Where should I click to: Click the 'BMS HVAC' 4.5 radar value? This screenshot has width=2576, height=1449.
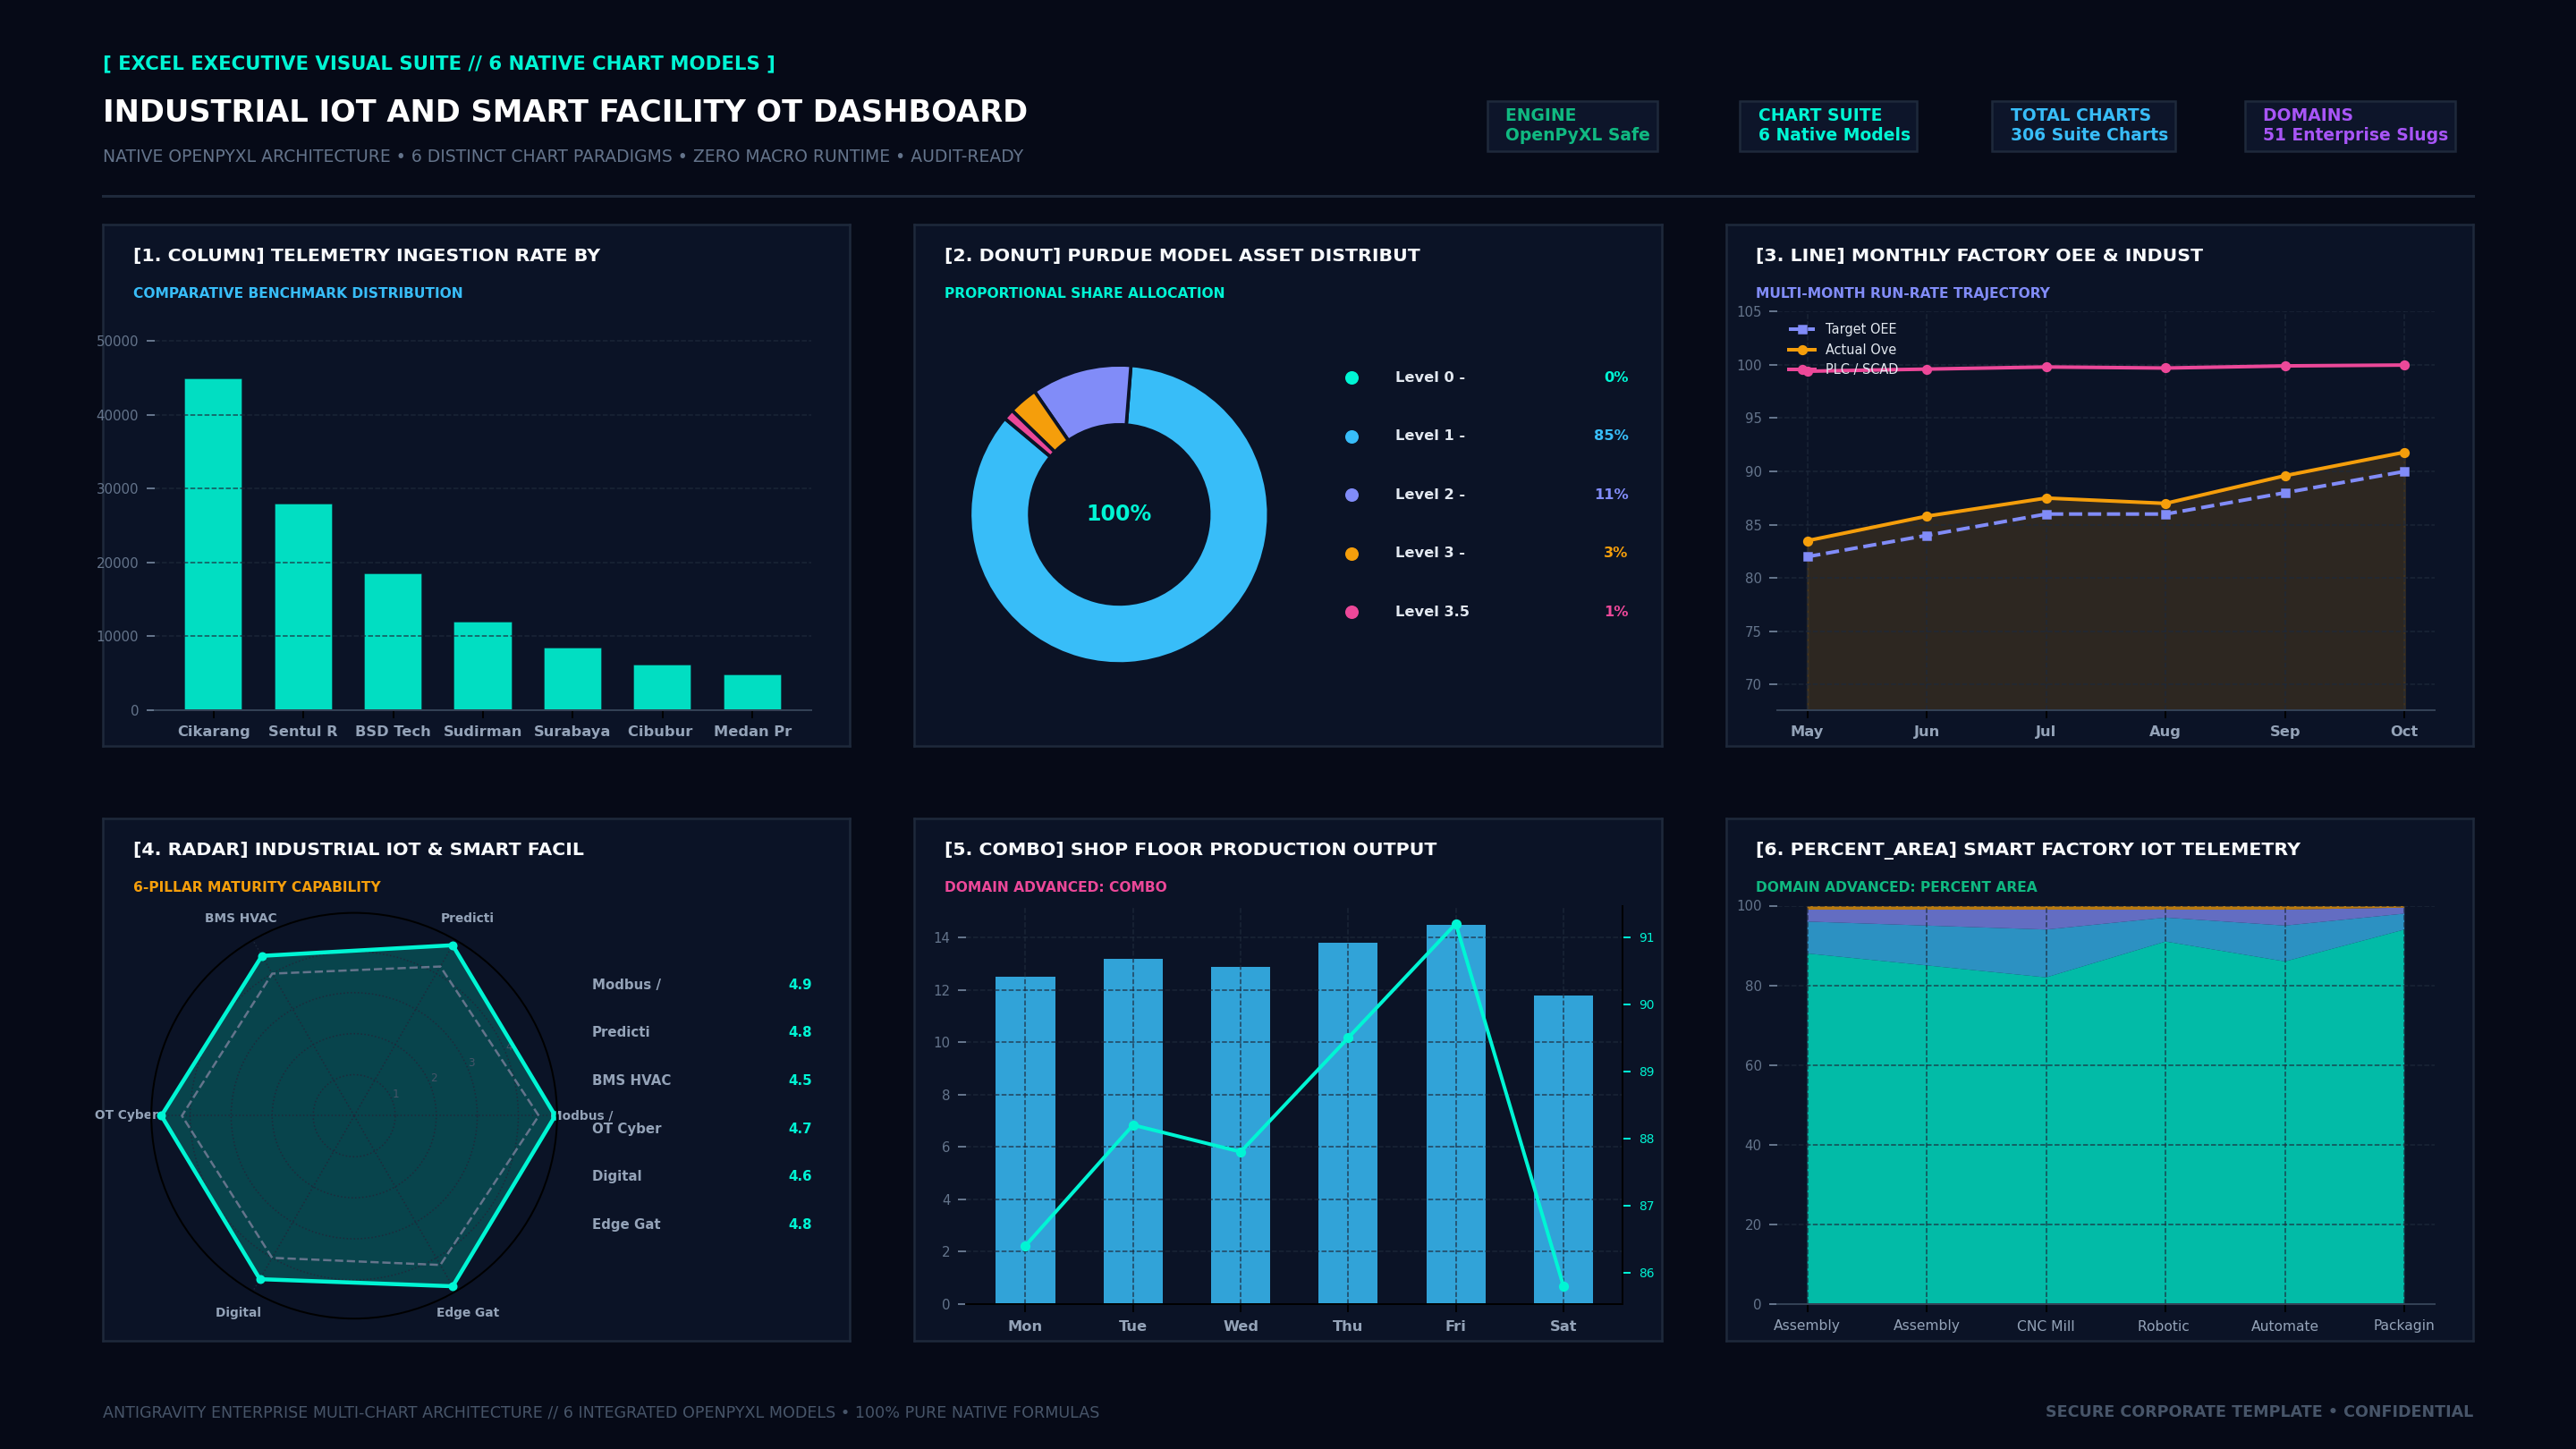click(x=800, y=1081)
